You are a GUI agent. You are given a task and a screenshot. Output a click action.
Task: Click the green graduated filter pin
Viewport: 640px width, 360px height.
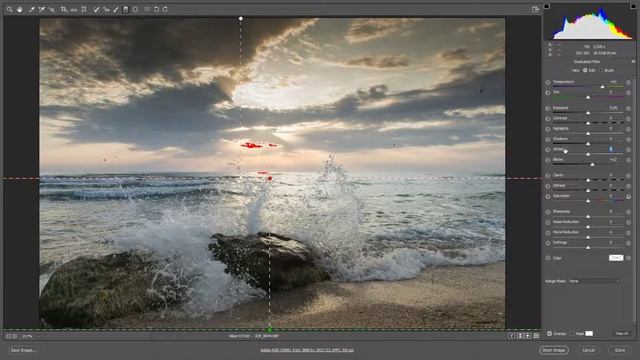click(x=270, y=330)
